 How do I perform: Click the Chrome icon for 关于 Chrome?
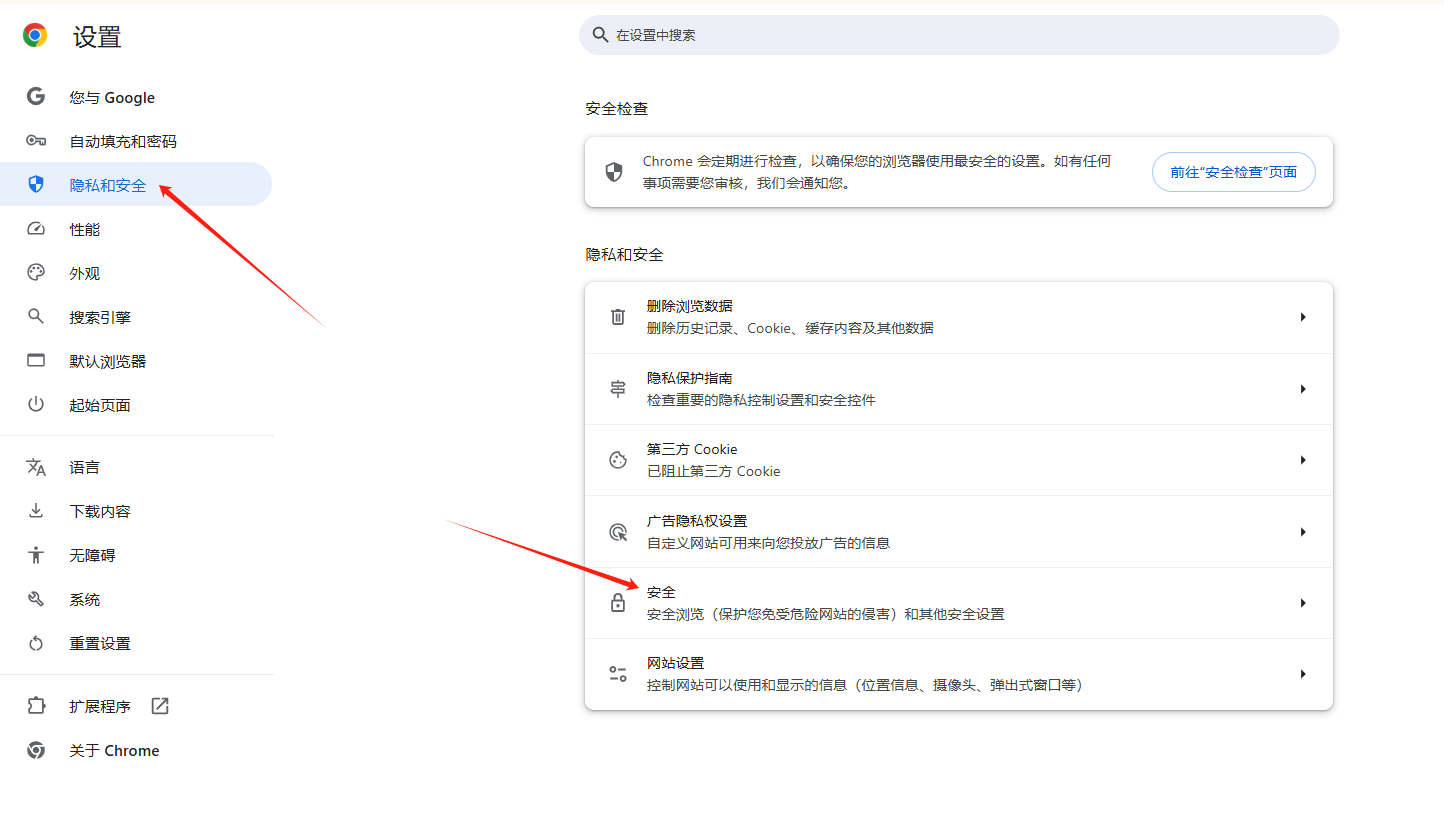(36, 750)
